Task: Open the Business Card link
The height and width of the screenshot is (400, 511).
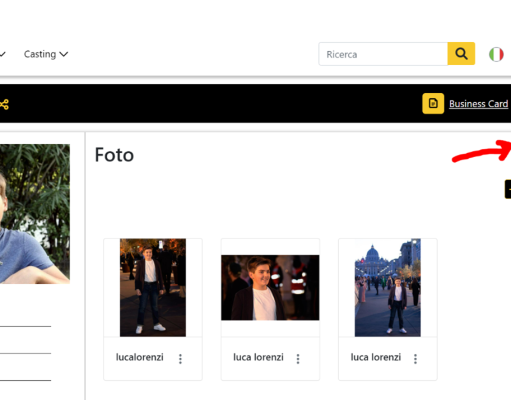Action: (x=478, y=104)
